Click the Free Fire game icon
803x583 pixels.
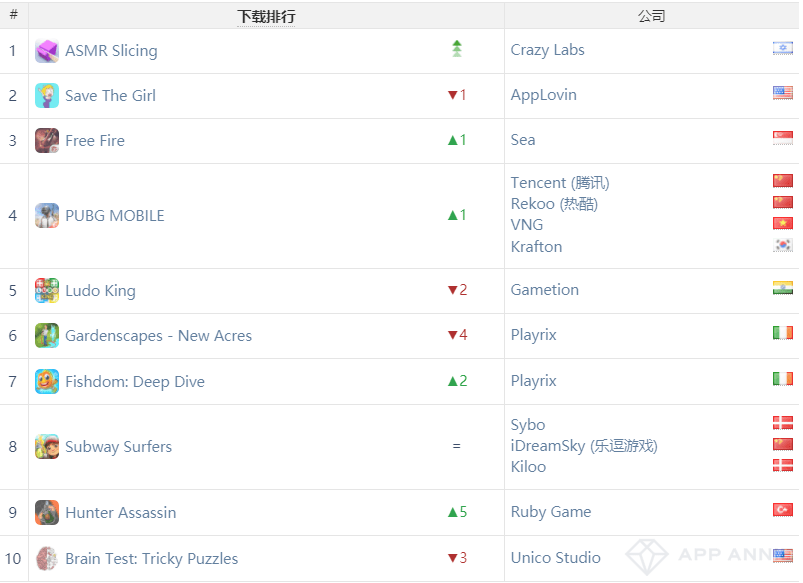click(x=47, y=141)
